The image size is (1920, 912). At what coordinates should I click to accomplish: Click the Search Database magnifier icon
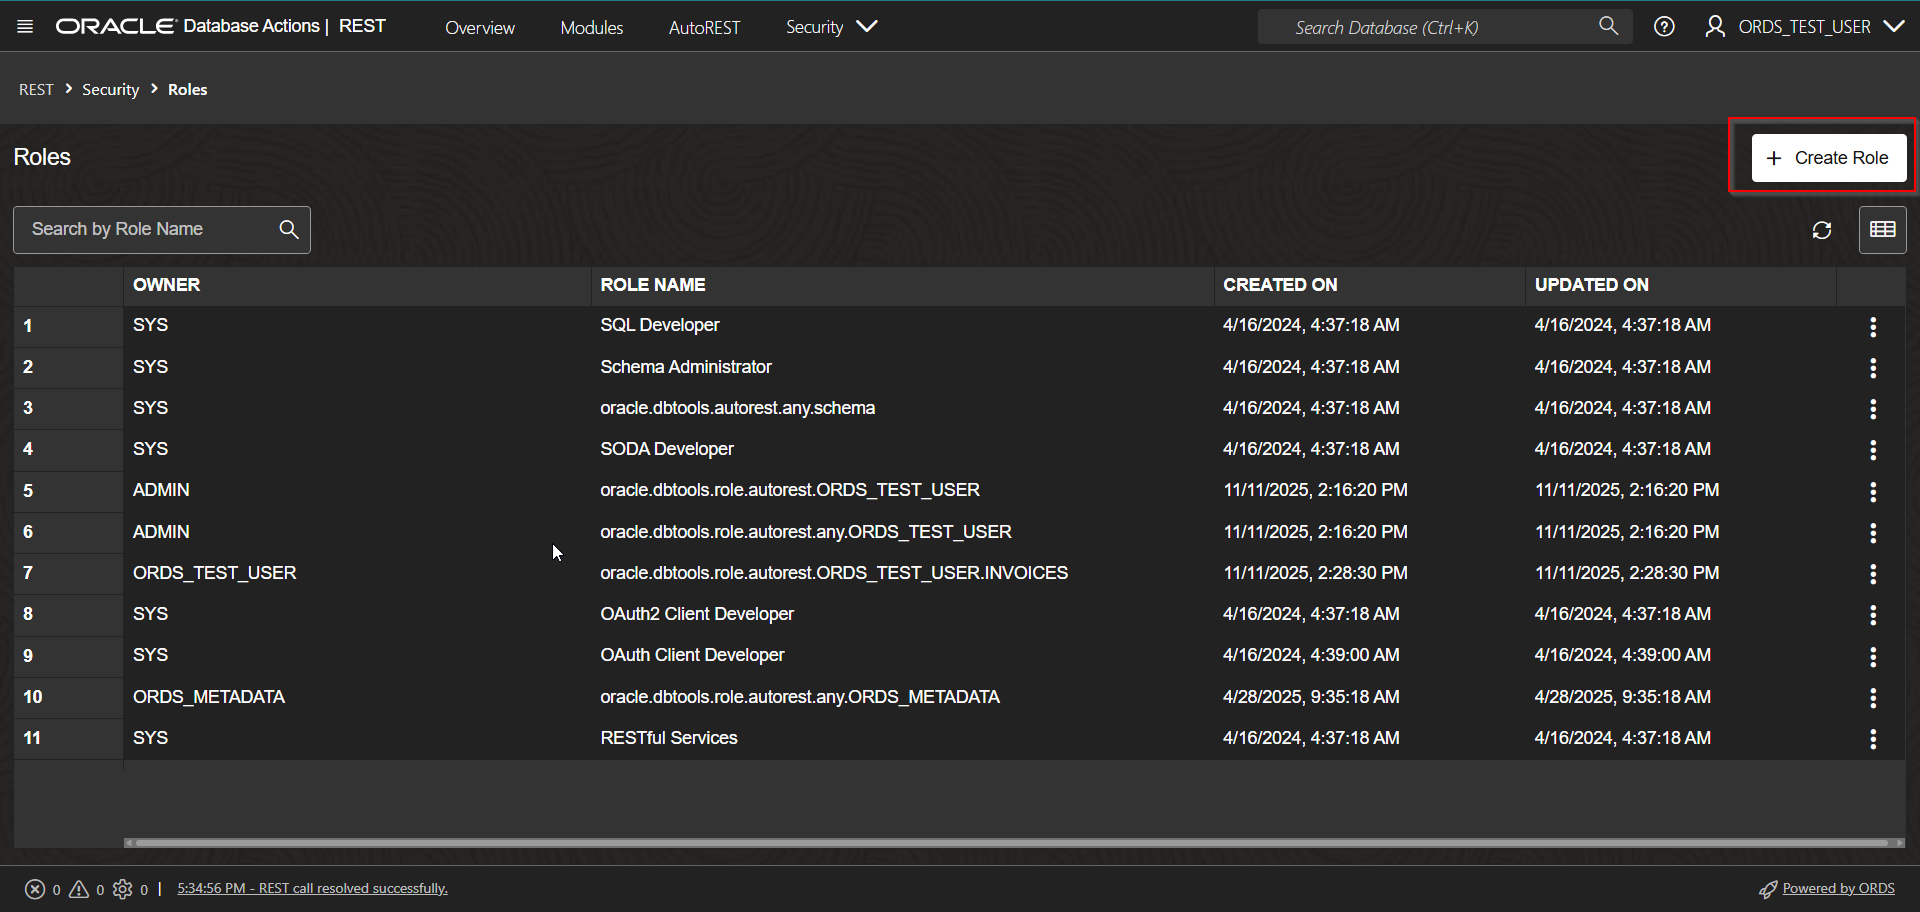1608,26
